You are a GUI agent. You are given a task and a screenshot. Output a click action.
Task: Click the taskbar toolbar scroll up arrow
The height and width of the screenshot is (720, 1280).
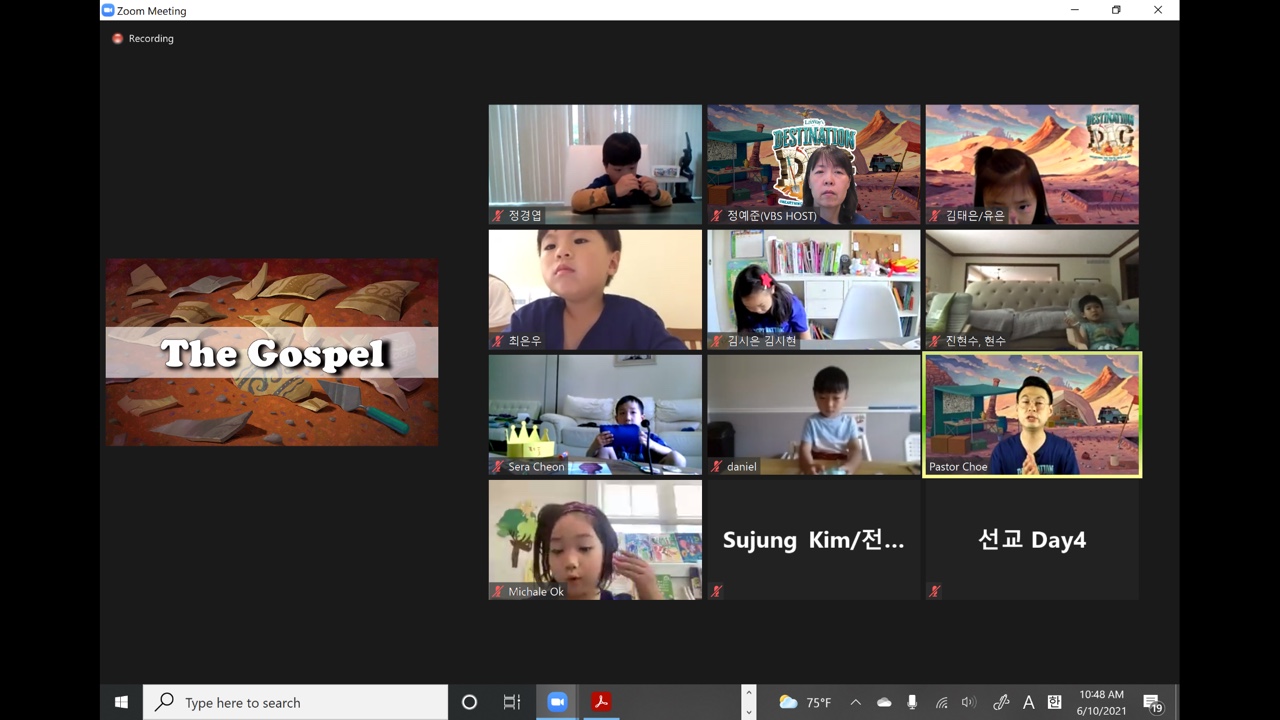[x=748, y=692]
